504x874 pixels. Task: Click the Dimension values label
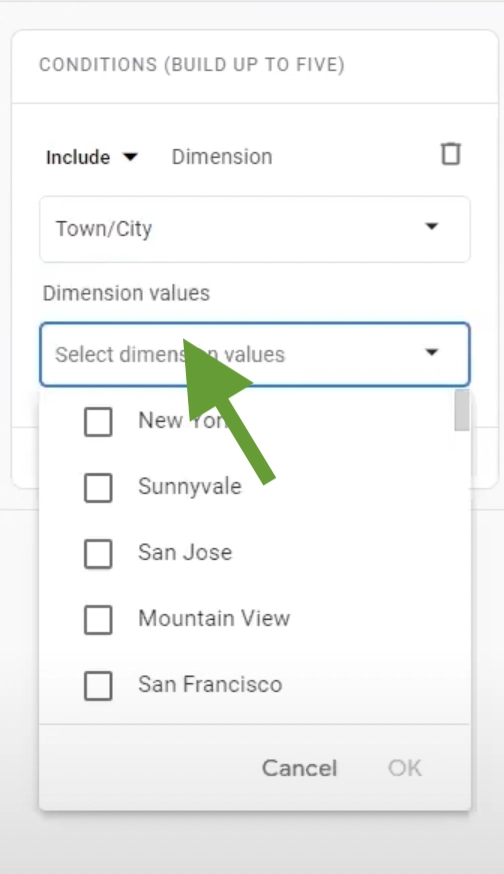click(127, 293)
